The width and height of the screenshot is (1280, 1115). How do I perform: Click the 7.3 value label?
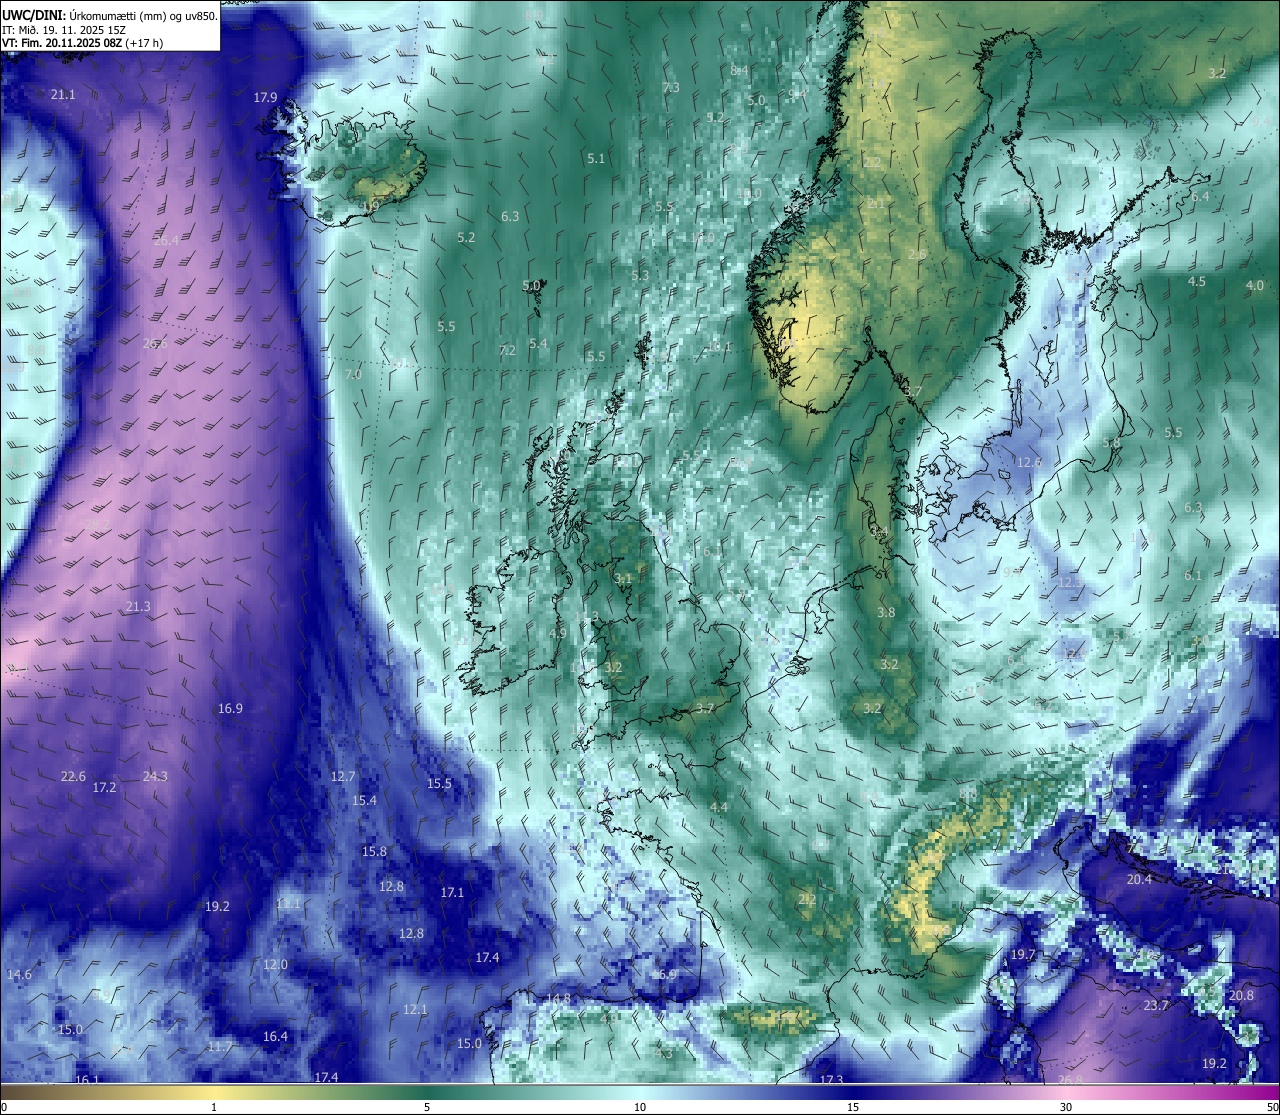671,88
